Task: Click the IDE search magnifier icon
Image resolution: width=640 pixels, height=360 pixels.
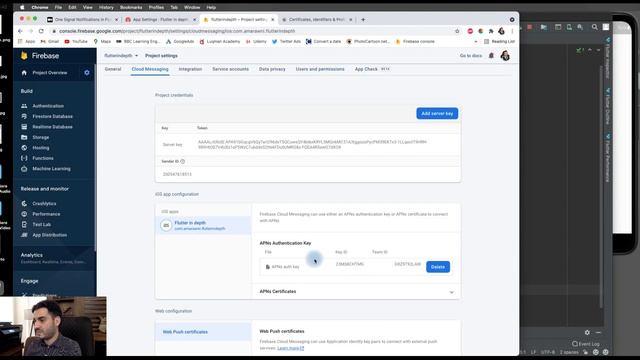Action: pos(595,27)
